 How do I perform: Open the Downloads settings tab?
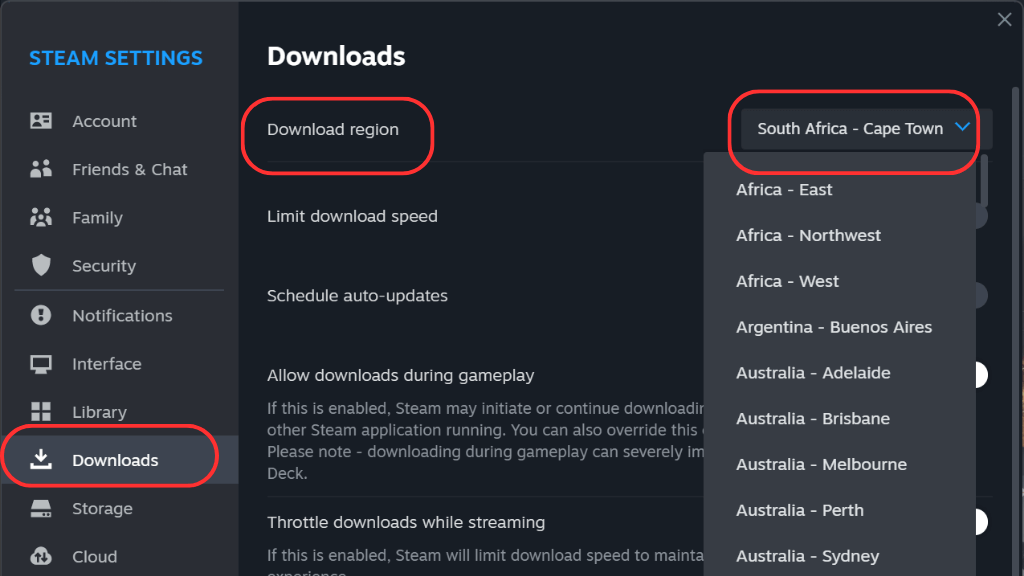115,460
